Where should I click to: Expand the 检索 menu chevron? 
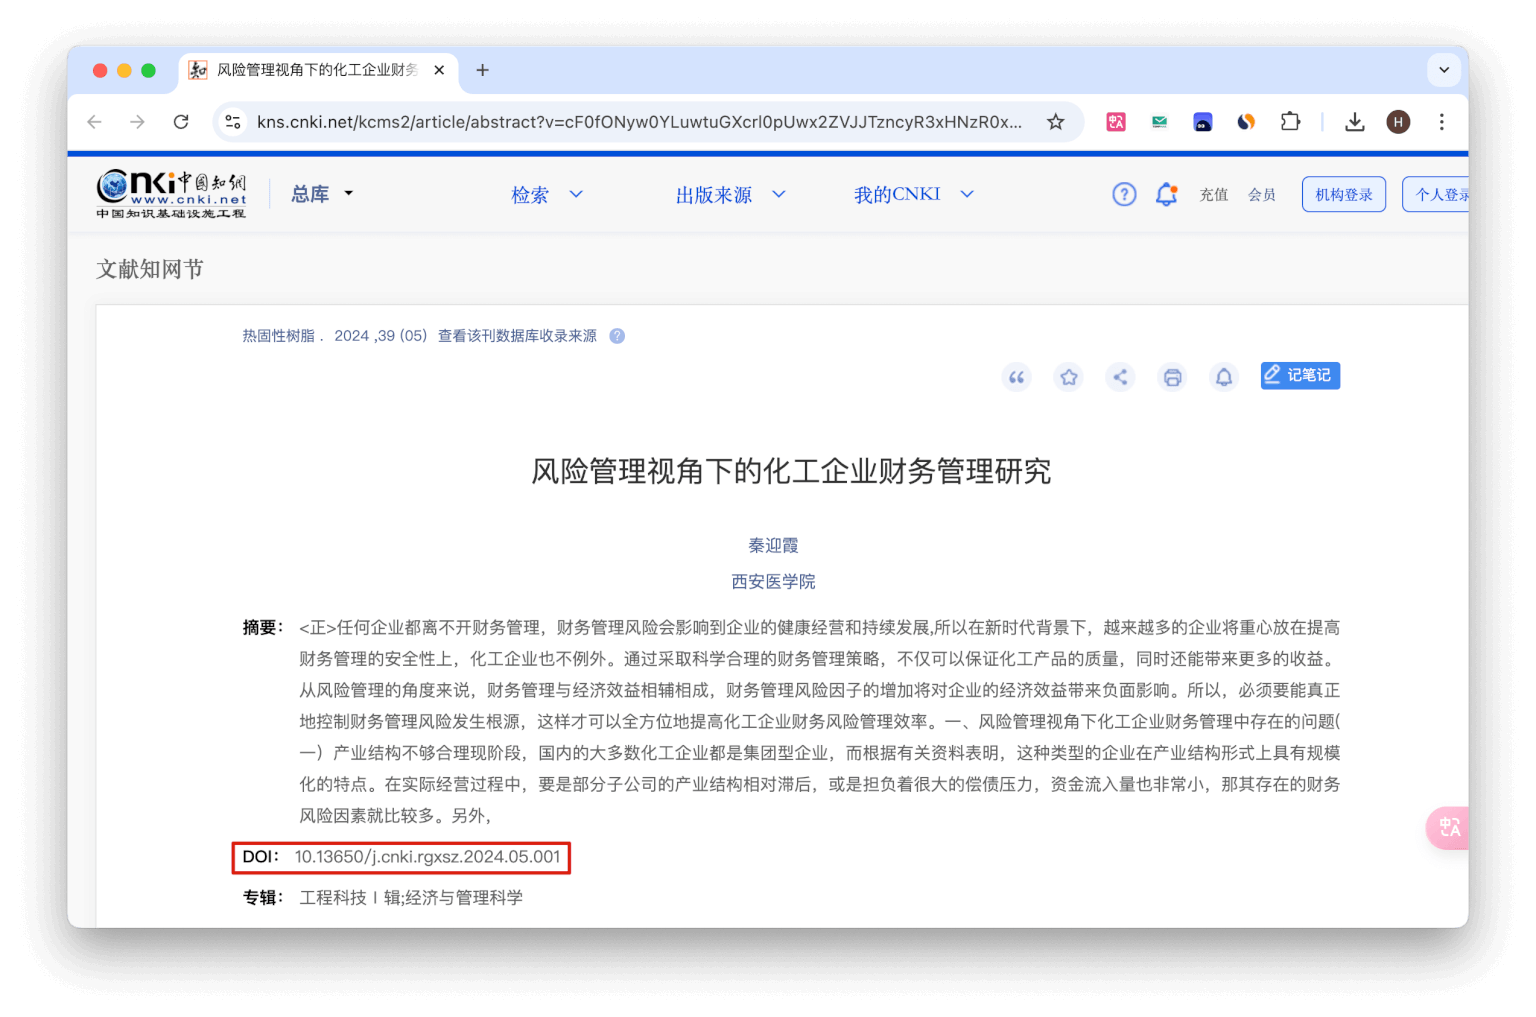(576, 194)
